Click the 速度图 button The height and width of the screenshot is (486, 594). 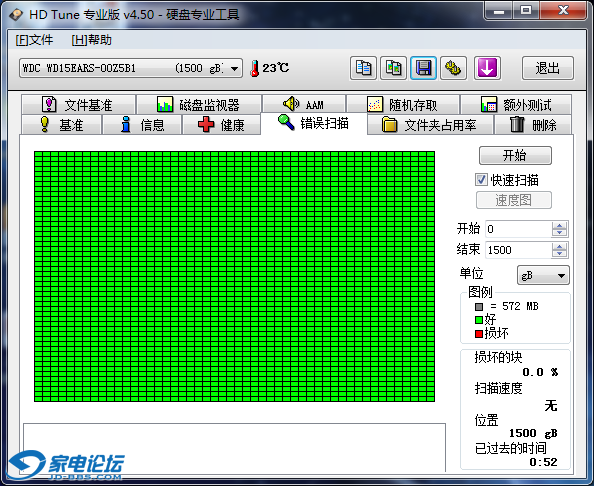coord(514,200)
